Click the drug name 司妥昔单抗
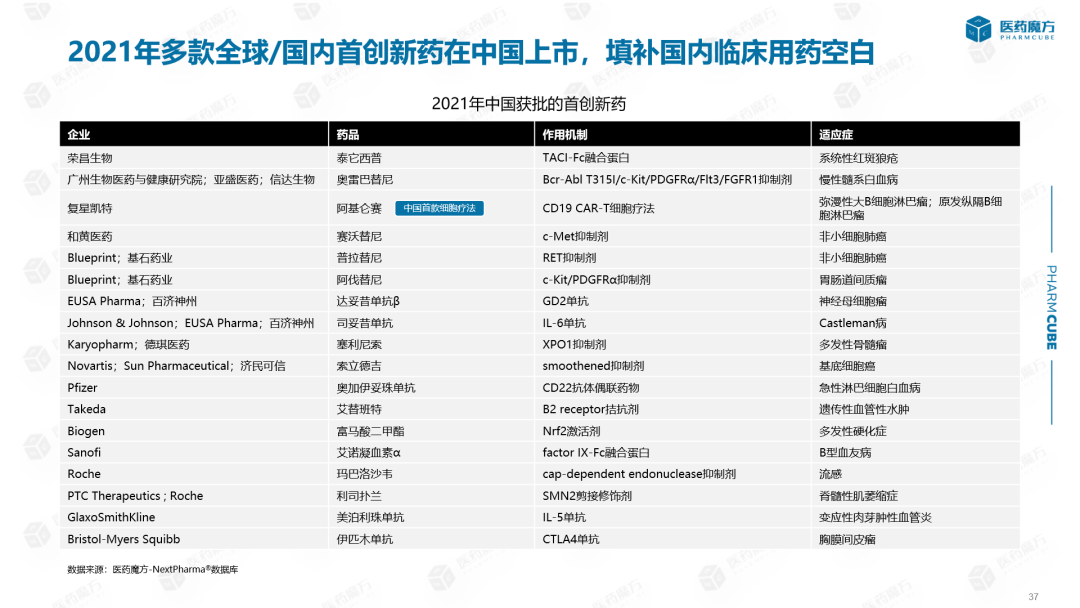The width and height of the screenshot is (1080, 608). coord(364,323)
